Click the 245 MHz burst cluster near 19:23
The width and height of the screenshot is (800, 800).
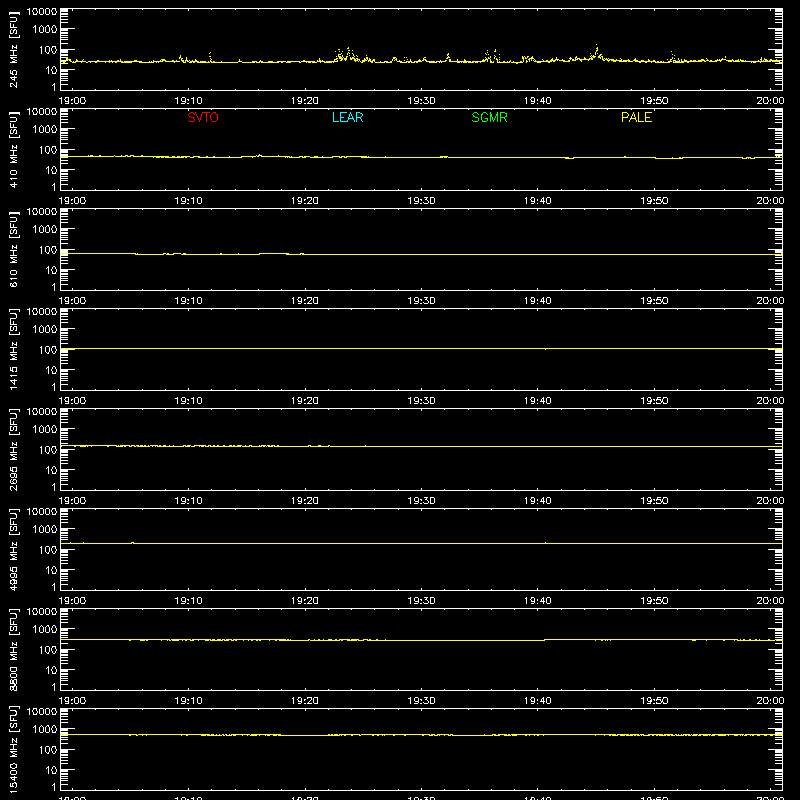point(348,54)
